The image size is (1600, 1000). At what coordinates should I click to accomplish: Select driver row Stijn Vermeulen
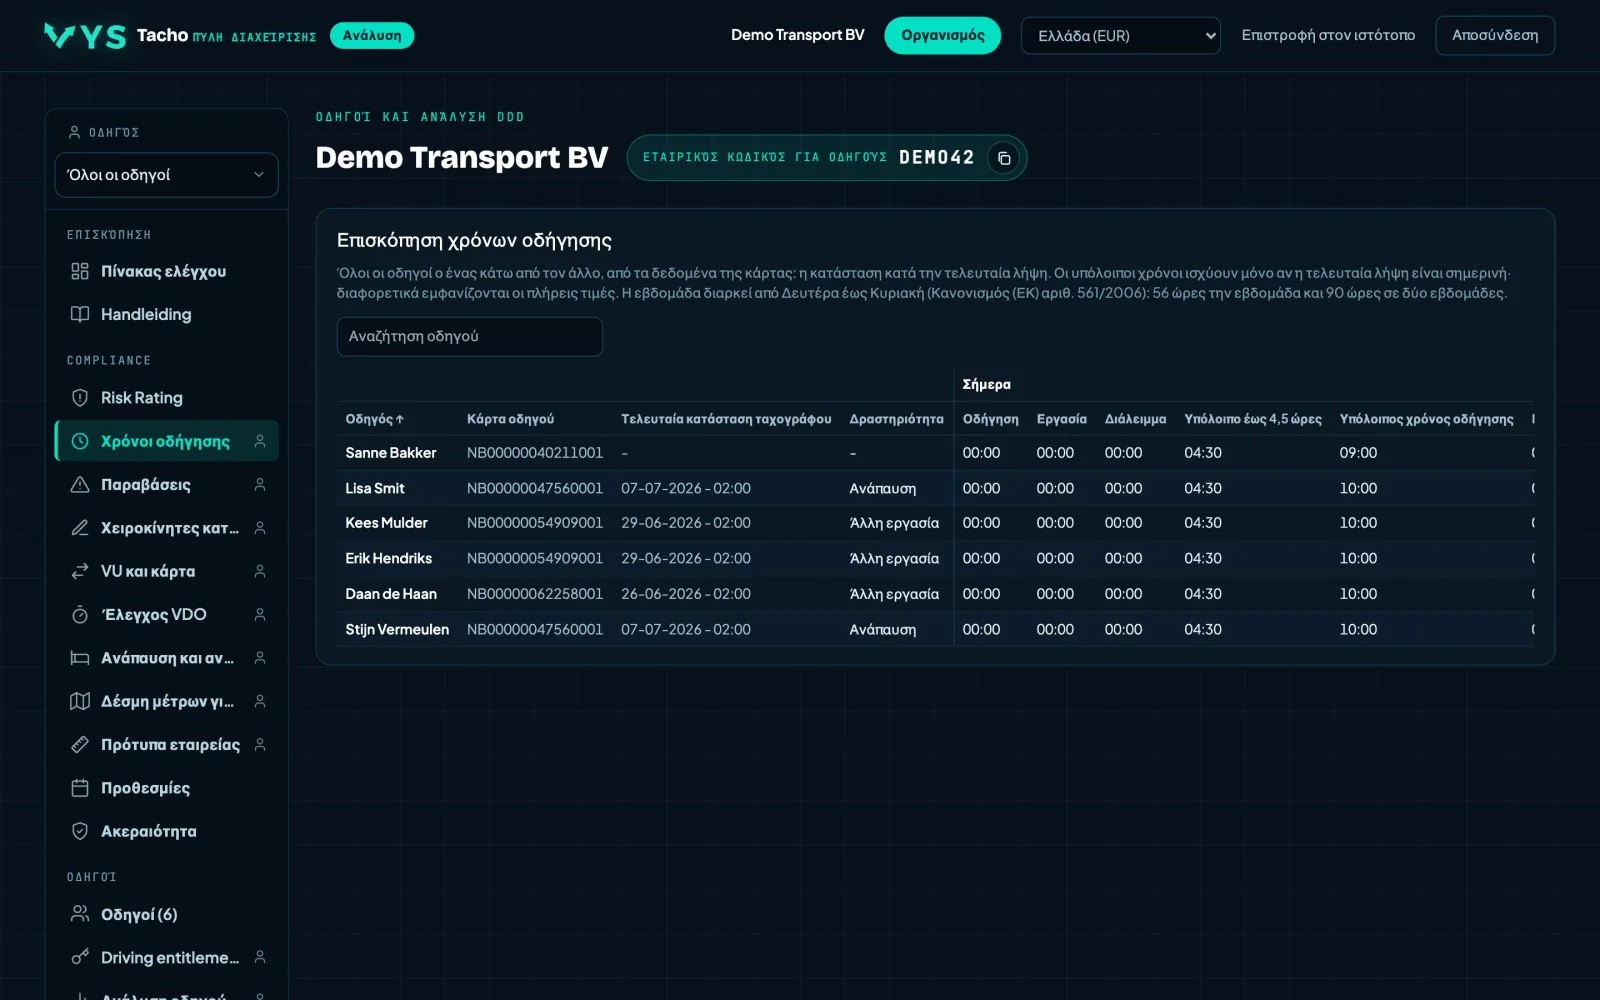coord(934,629)
